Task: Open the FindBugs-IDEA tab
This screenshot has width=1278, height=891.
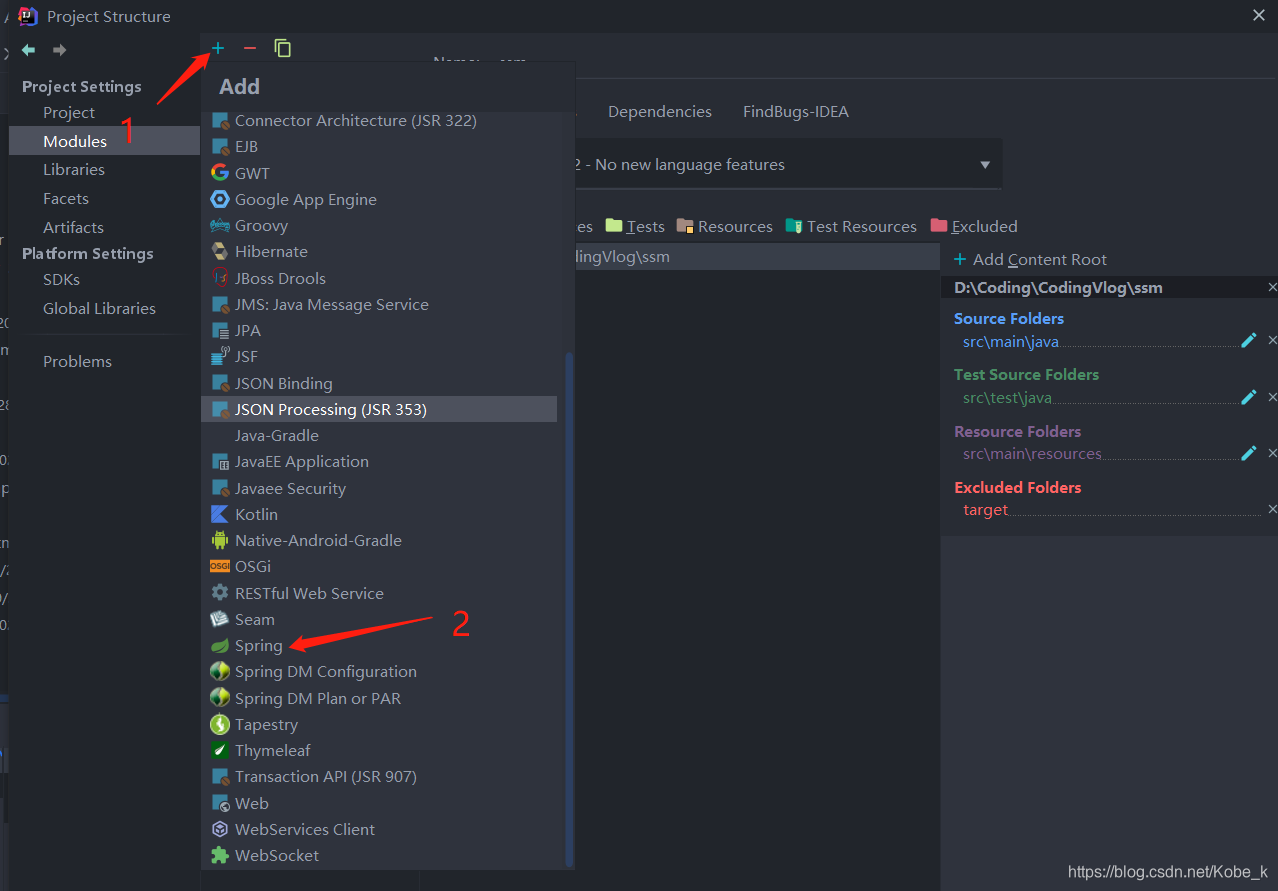Action: pyautogui.click(x=796, y=112)
